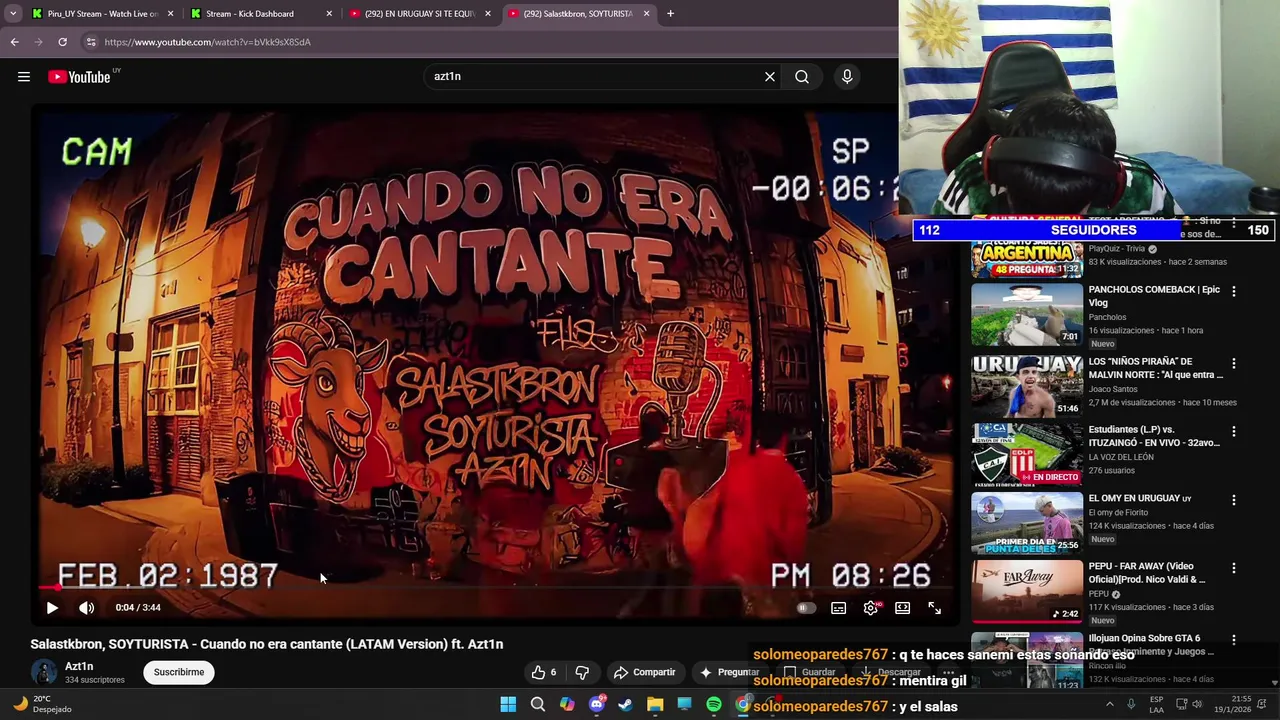Viewport: 1280px width, 720px height.
Task: Dislike the video
Action: point(582,672)
